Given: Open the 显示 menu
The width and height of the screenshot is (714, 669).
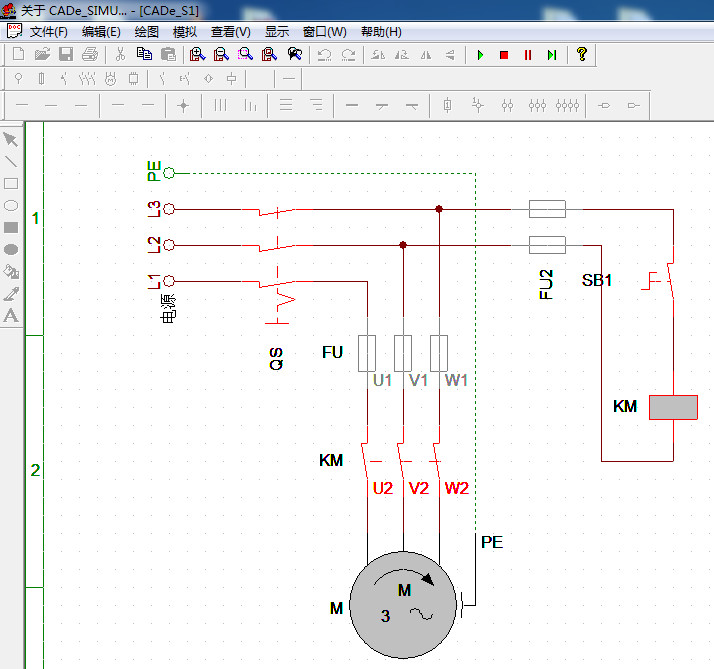Looking at the screenshot, I should click(277, 32).
